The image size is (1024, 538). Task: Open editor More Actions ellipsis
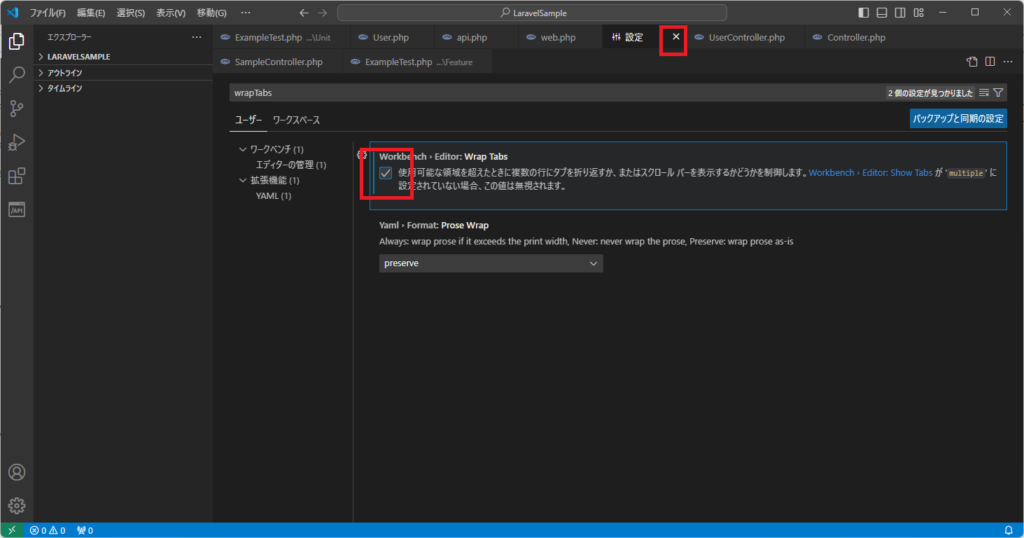coord(1008,61)
